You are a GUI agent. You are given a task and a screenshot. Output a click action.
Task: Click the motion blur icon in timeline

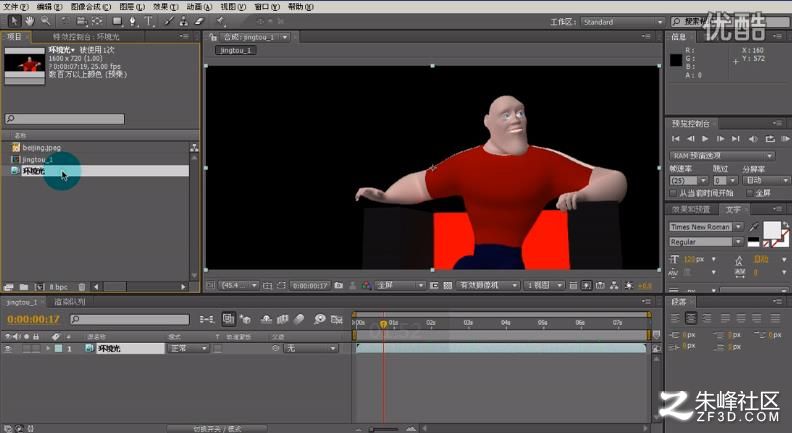point(300,319)
